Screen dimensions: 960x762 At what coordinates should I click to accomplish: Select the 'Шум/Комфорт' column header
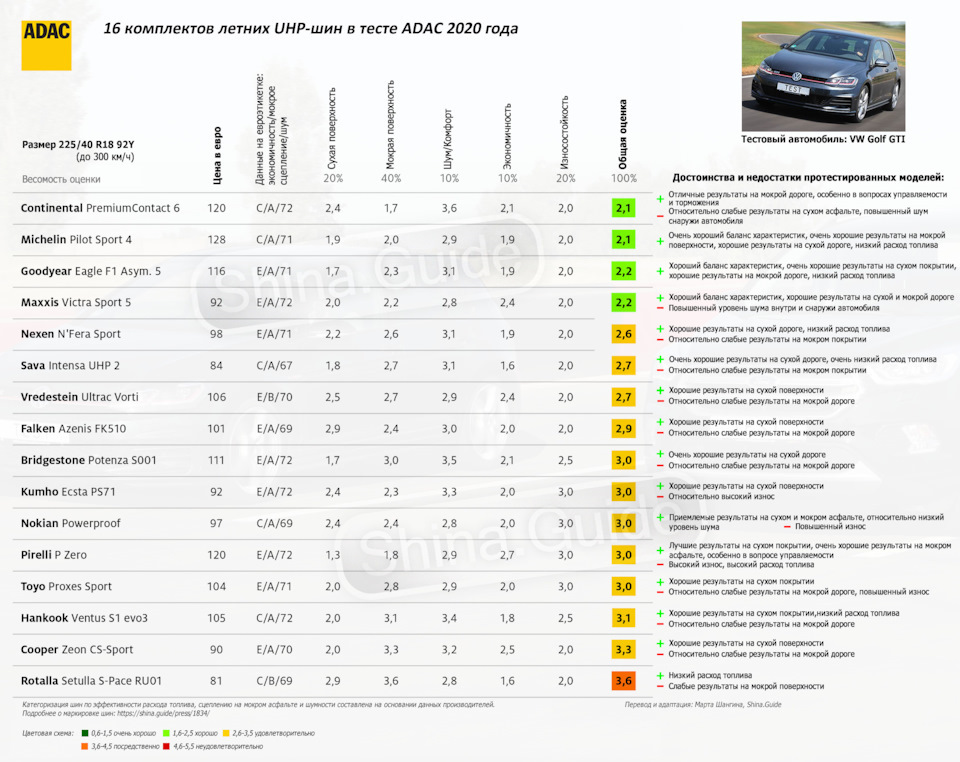point(448,140)
